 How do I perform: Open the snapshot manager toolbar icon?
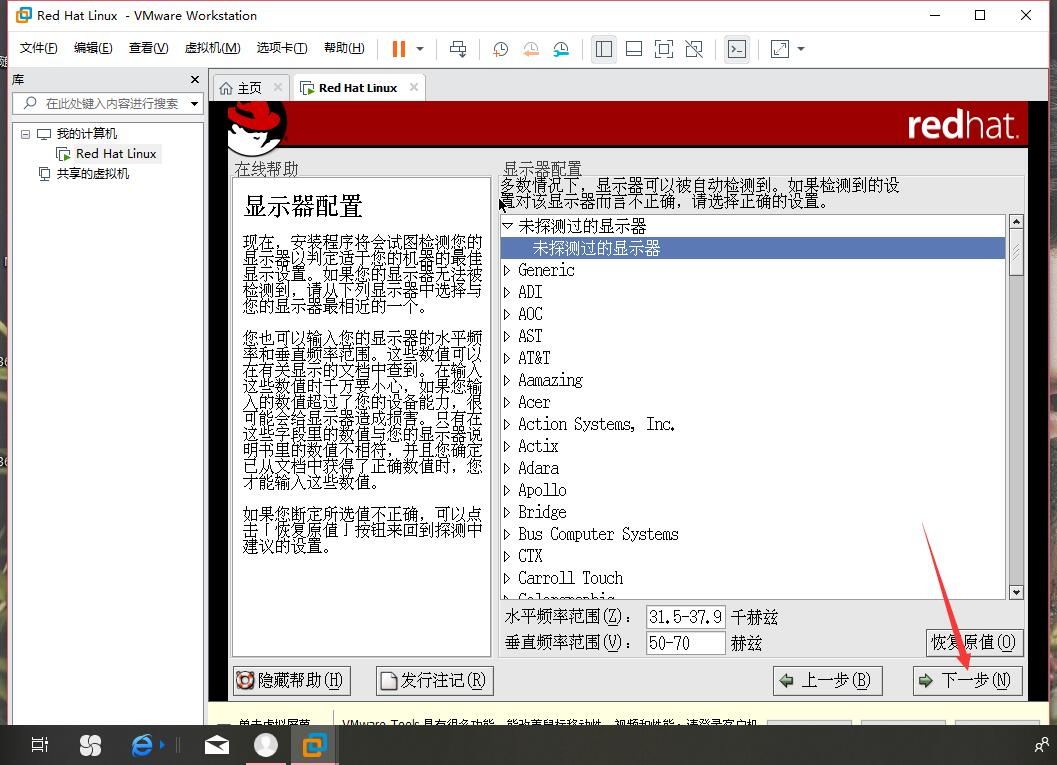pyautogui.click(x=561, y=49)
